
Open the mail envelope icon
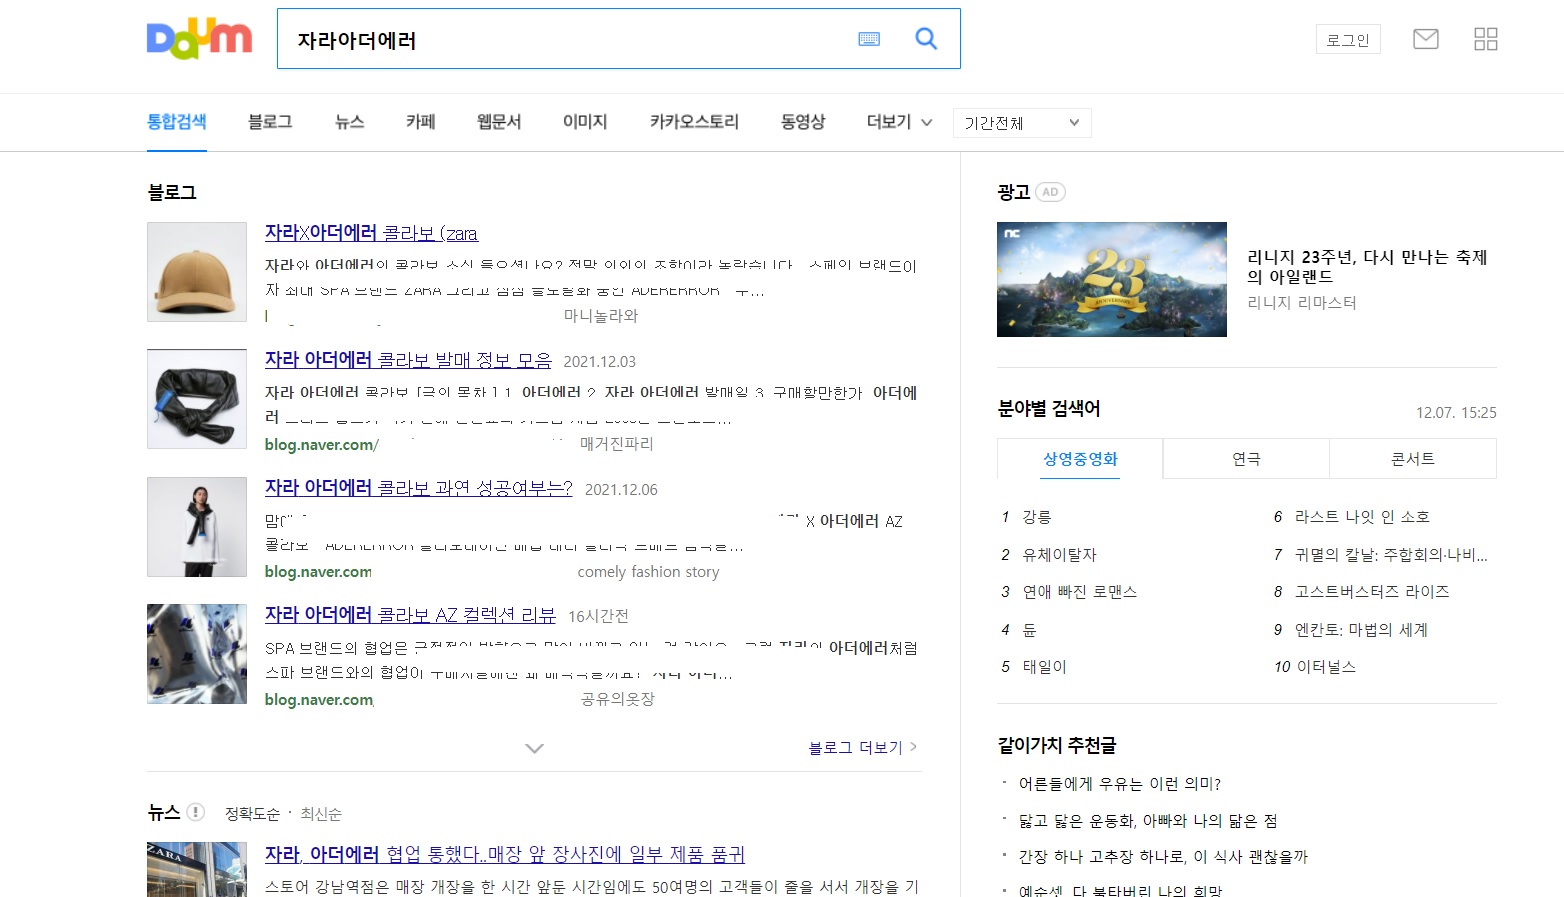(1426, 39)
